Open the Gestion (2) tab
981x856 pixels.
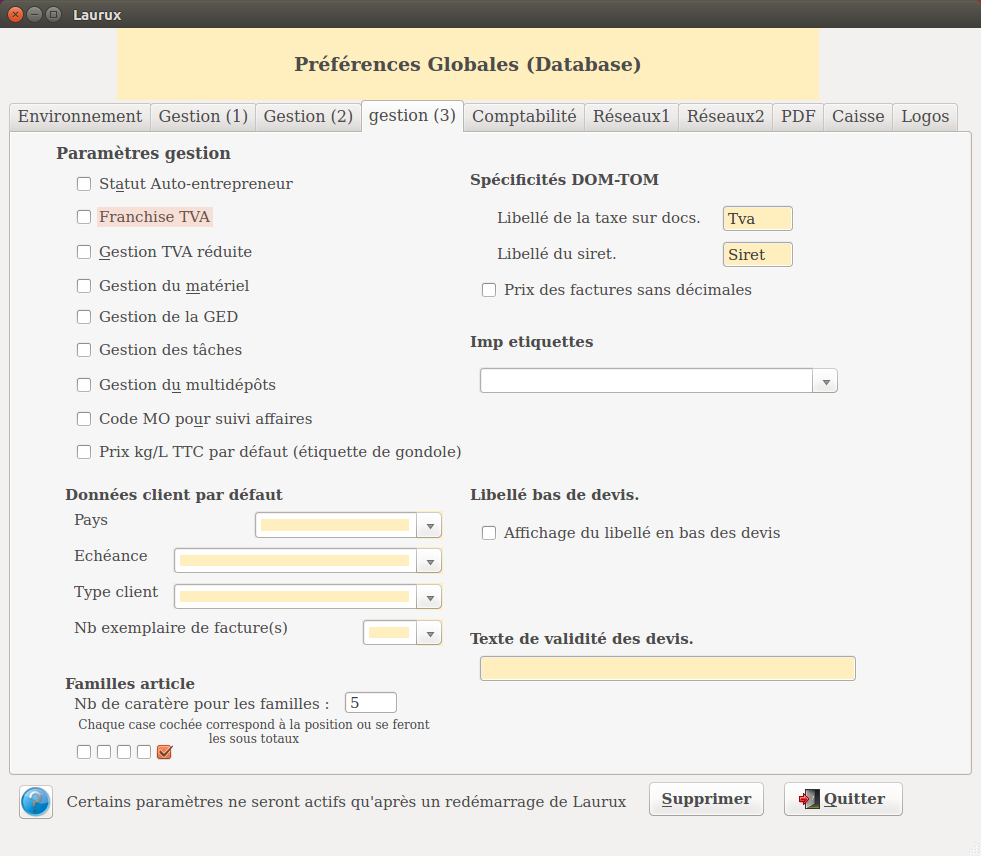[x=308, y=117]
